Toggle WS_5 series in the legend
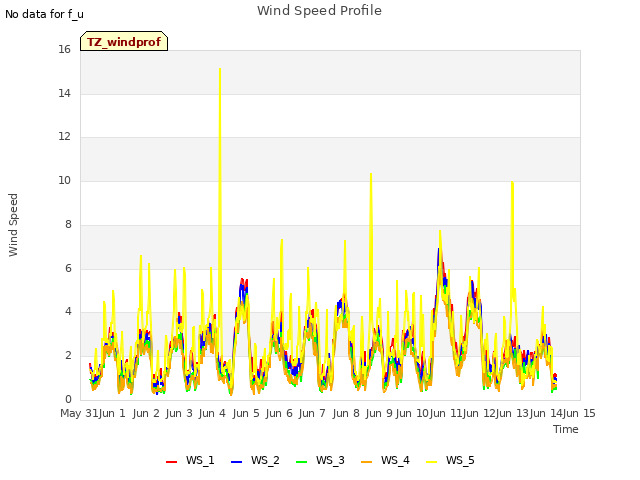Screen dimensions: 640x480 pyautogui.click(x=450, y=461)
